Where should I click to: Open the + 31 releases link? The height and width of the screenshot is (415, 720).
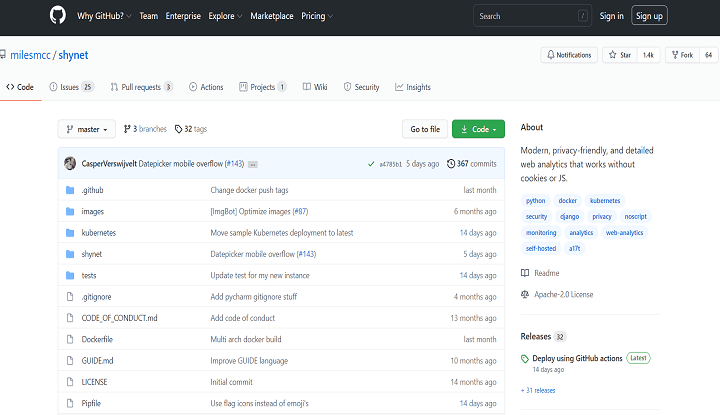click(538, 390)
